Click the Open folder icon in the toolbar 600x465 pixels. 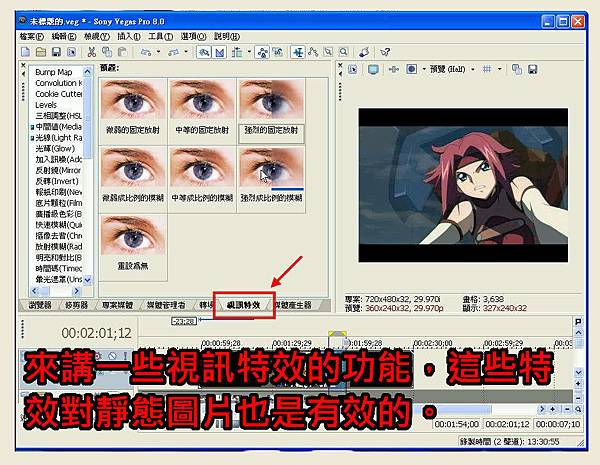tap(41, 52)
